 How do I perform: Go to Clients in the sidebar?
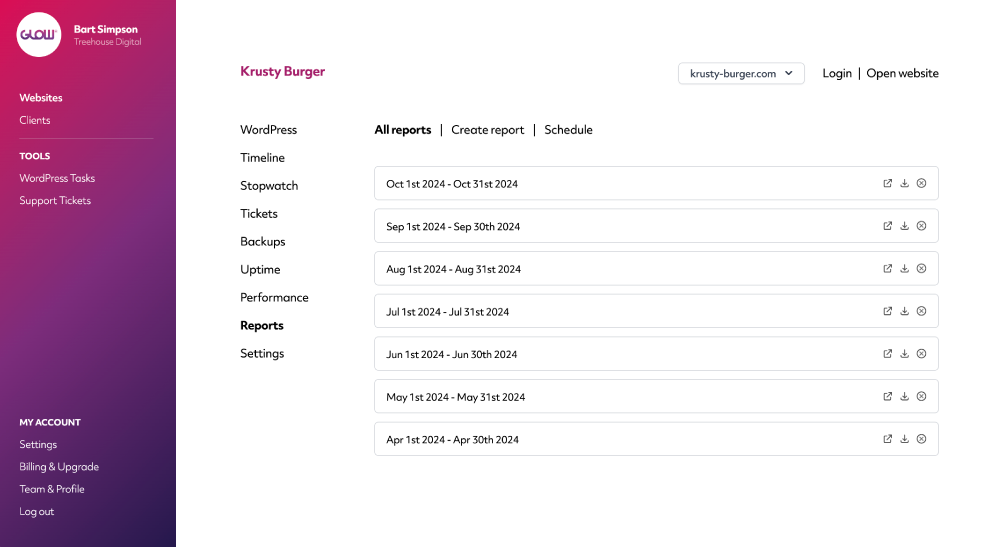click(34, 120)
